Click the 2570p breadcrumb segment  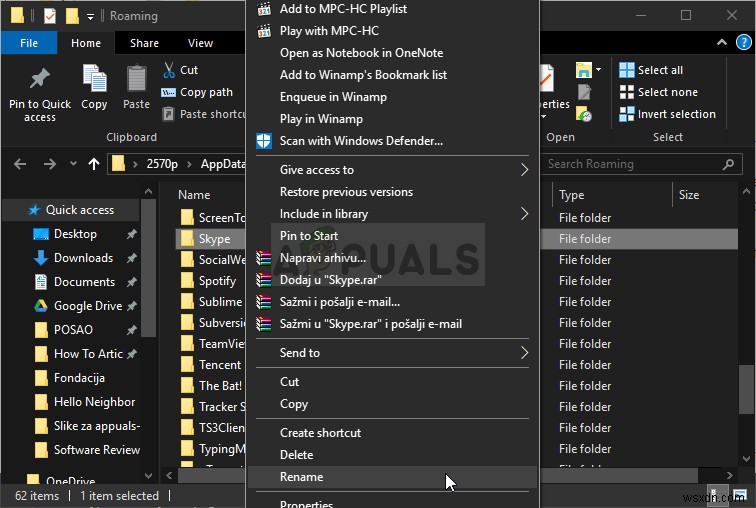point(162,164)
